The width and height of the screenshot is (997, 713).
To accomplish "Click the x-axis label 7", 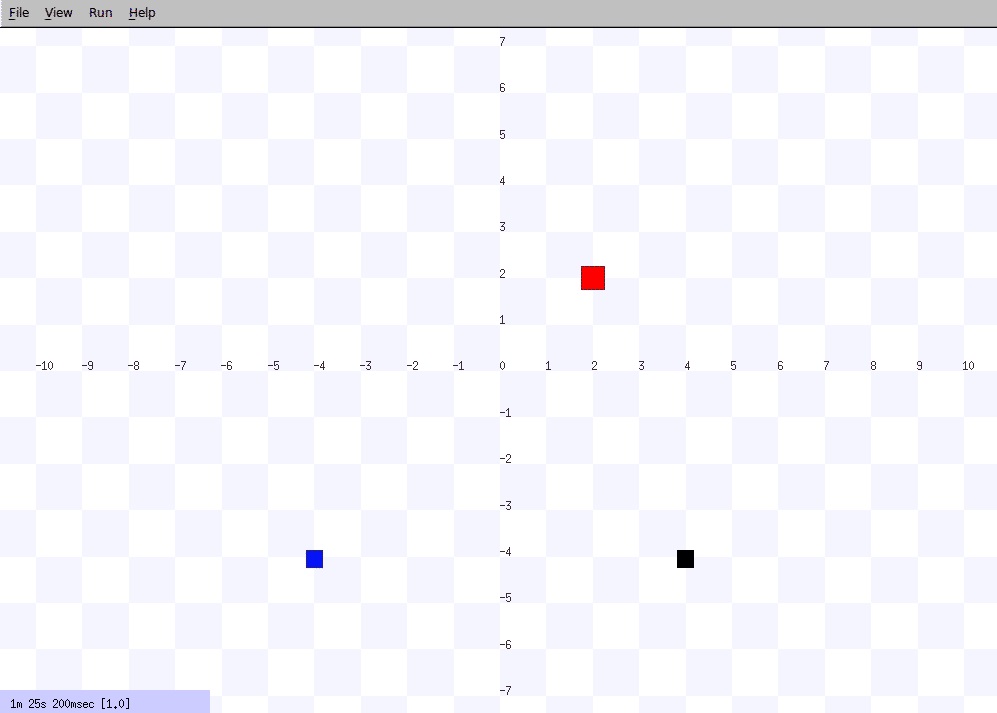I will 826,366.
